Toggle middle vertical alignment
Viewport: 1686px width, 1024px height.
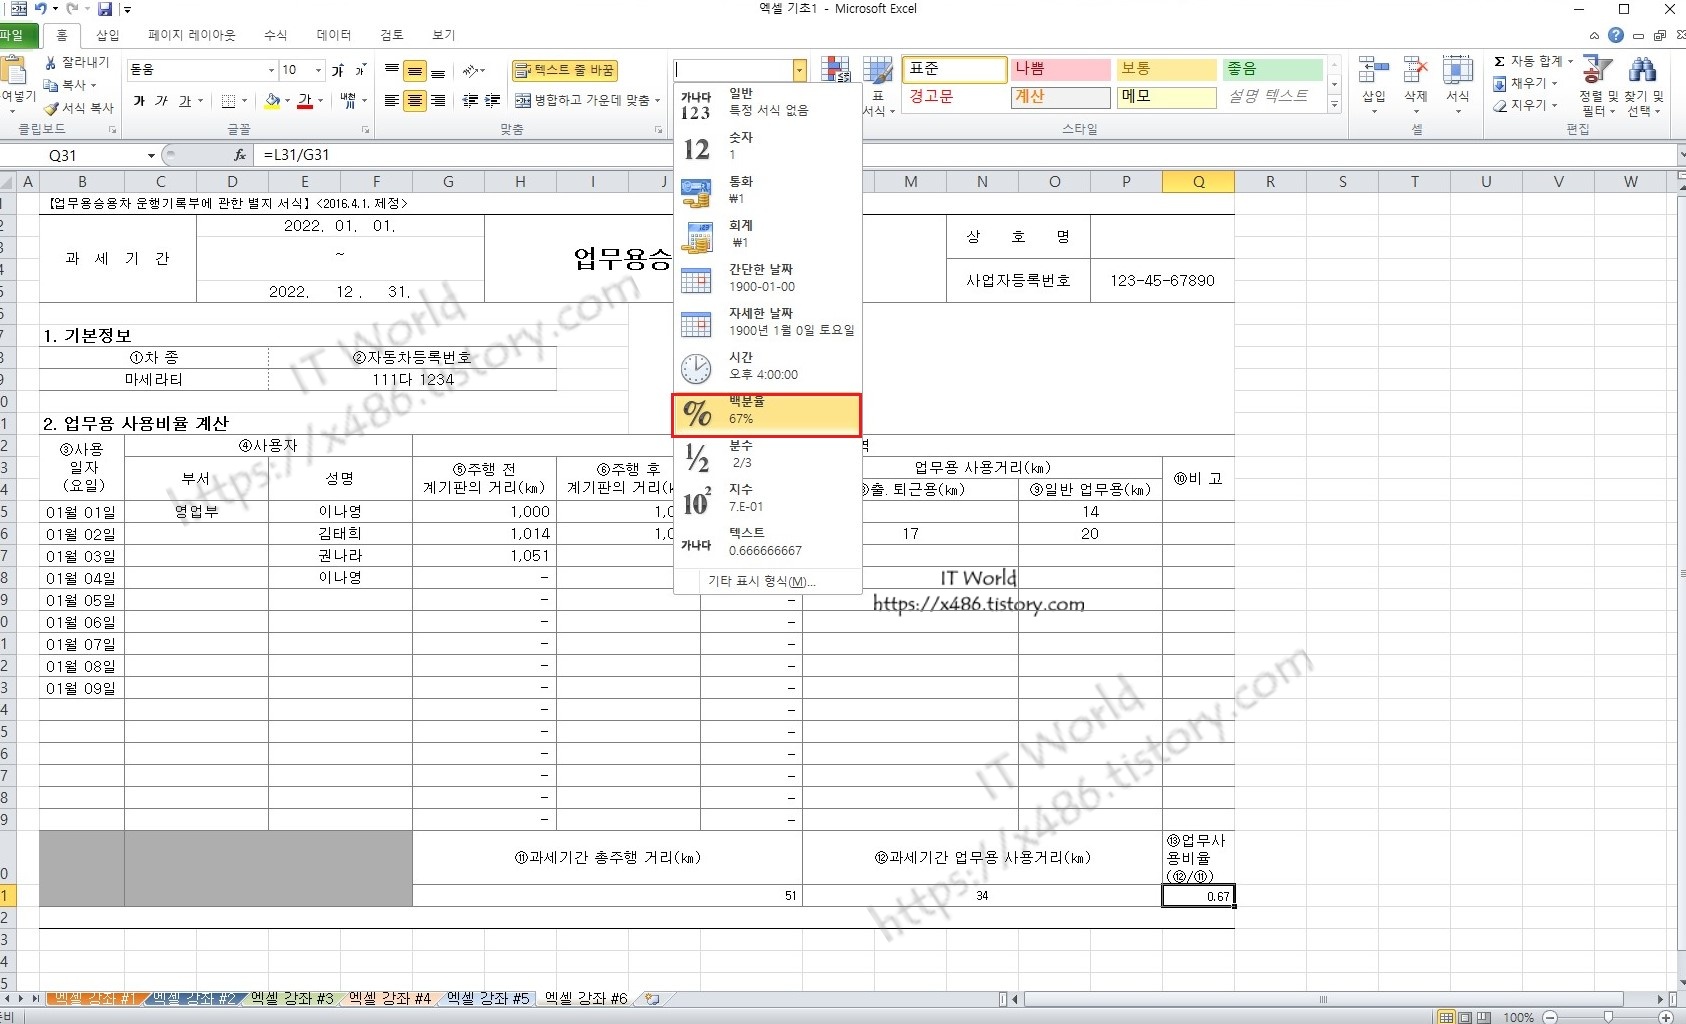pyautogui.click(x=415, y=70)
